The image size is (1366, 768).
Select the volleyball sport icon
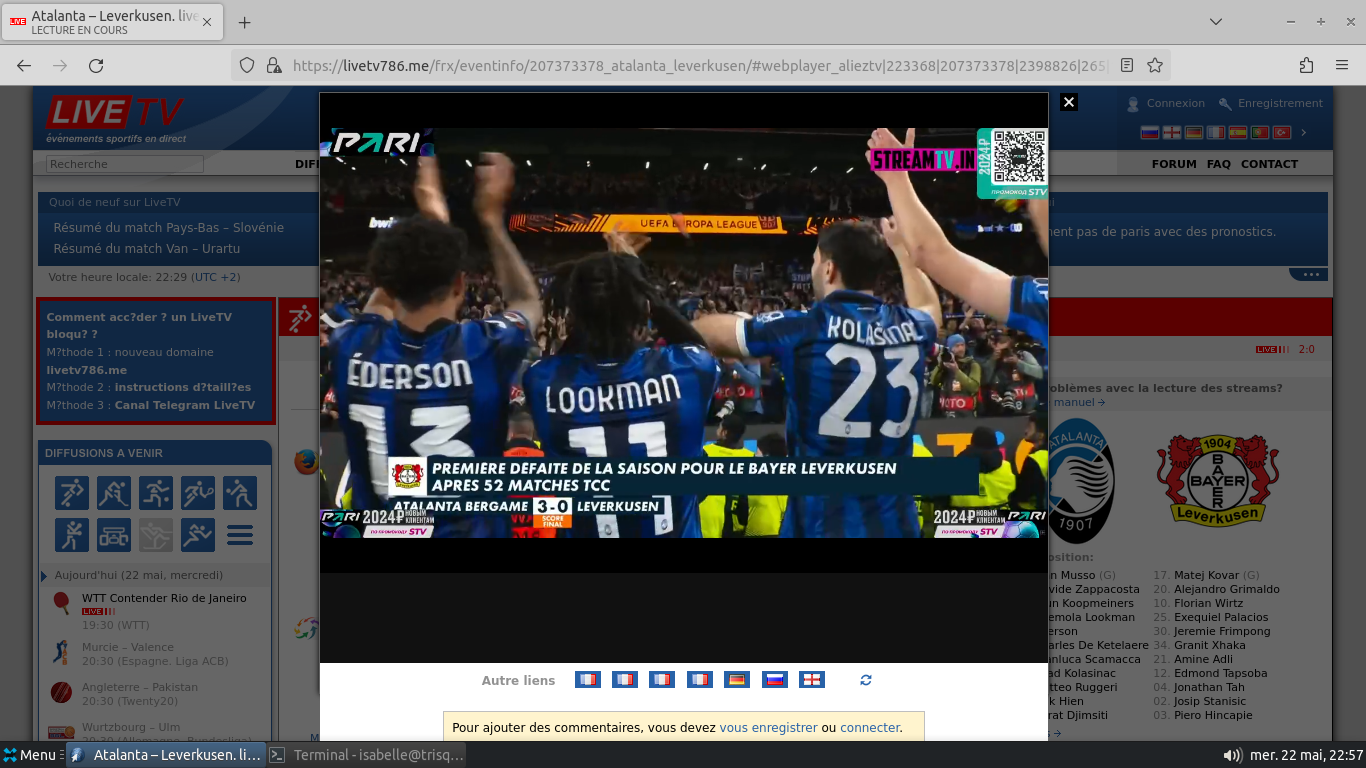pyautogui.click(x=240, y=493)
